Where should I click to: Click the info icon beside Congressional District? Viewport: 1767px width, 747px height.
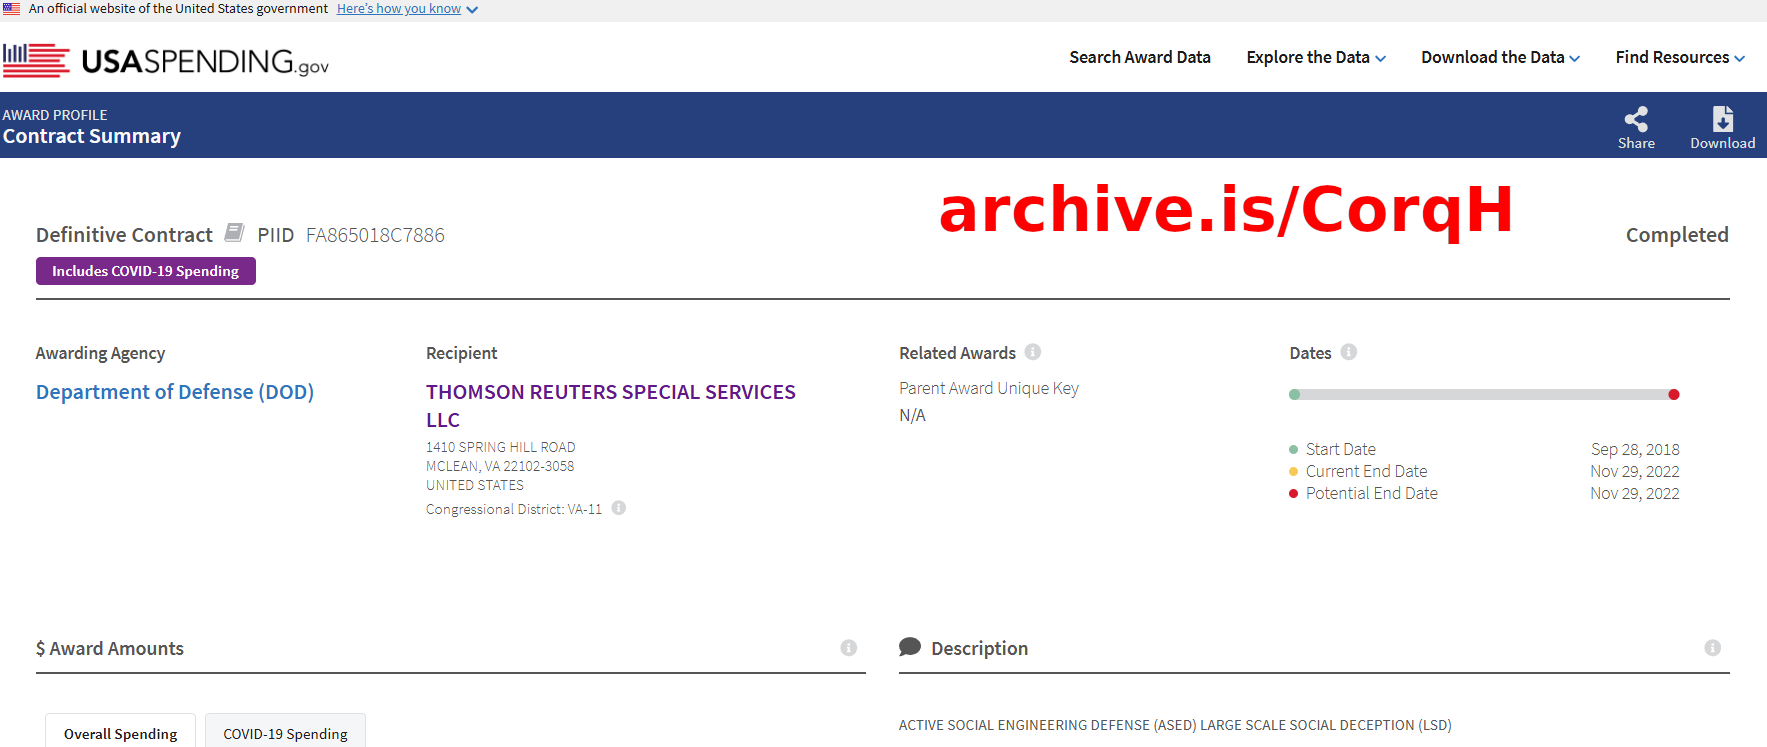(x=619, y=508)
